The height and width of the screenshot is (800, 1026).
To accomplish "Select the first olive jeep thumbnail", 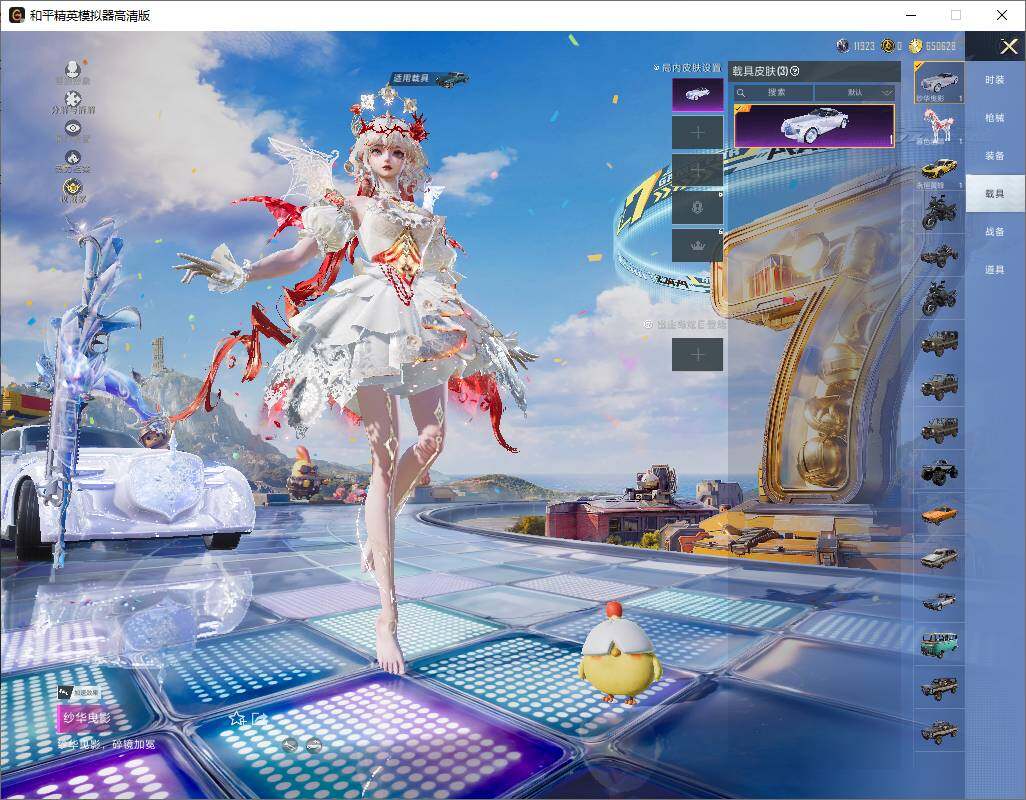I will click(x=939, y=342).
